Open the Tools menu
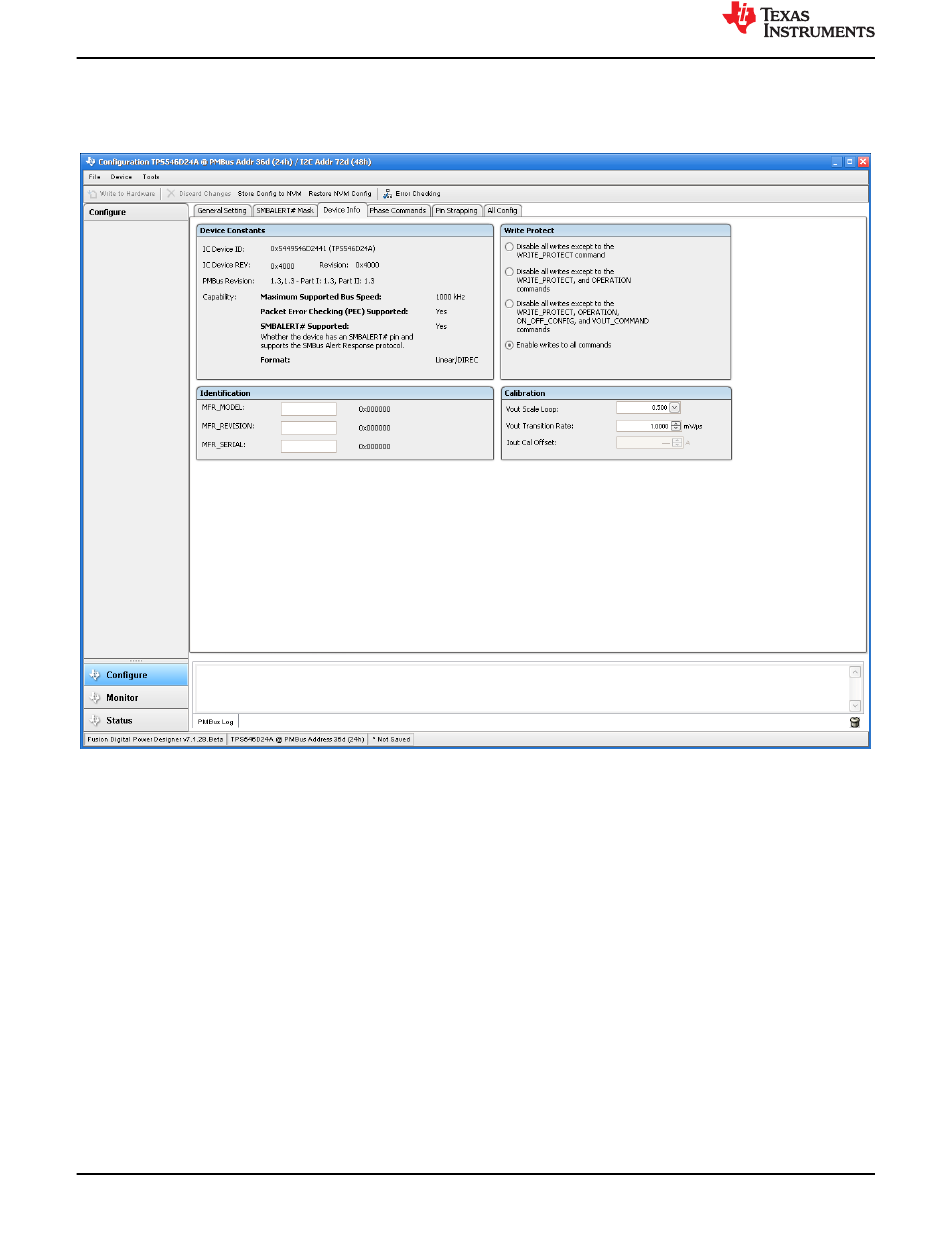 (x=151, y=177)
